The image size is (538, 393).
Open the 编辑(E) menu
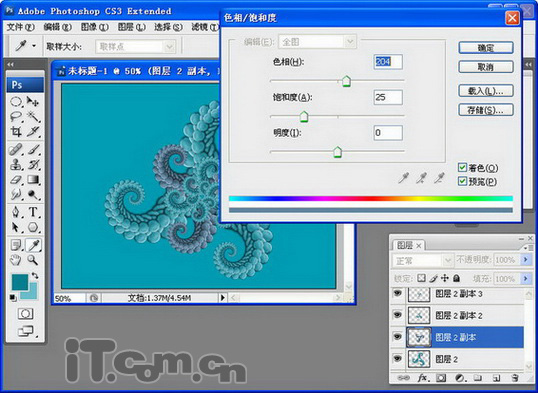click(x=58, y=27)
